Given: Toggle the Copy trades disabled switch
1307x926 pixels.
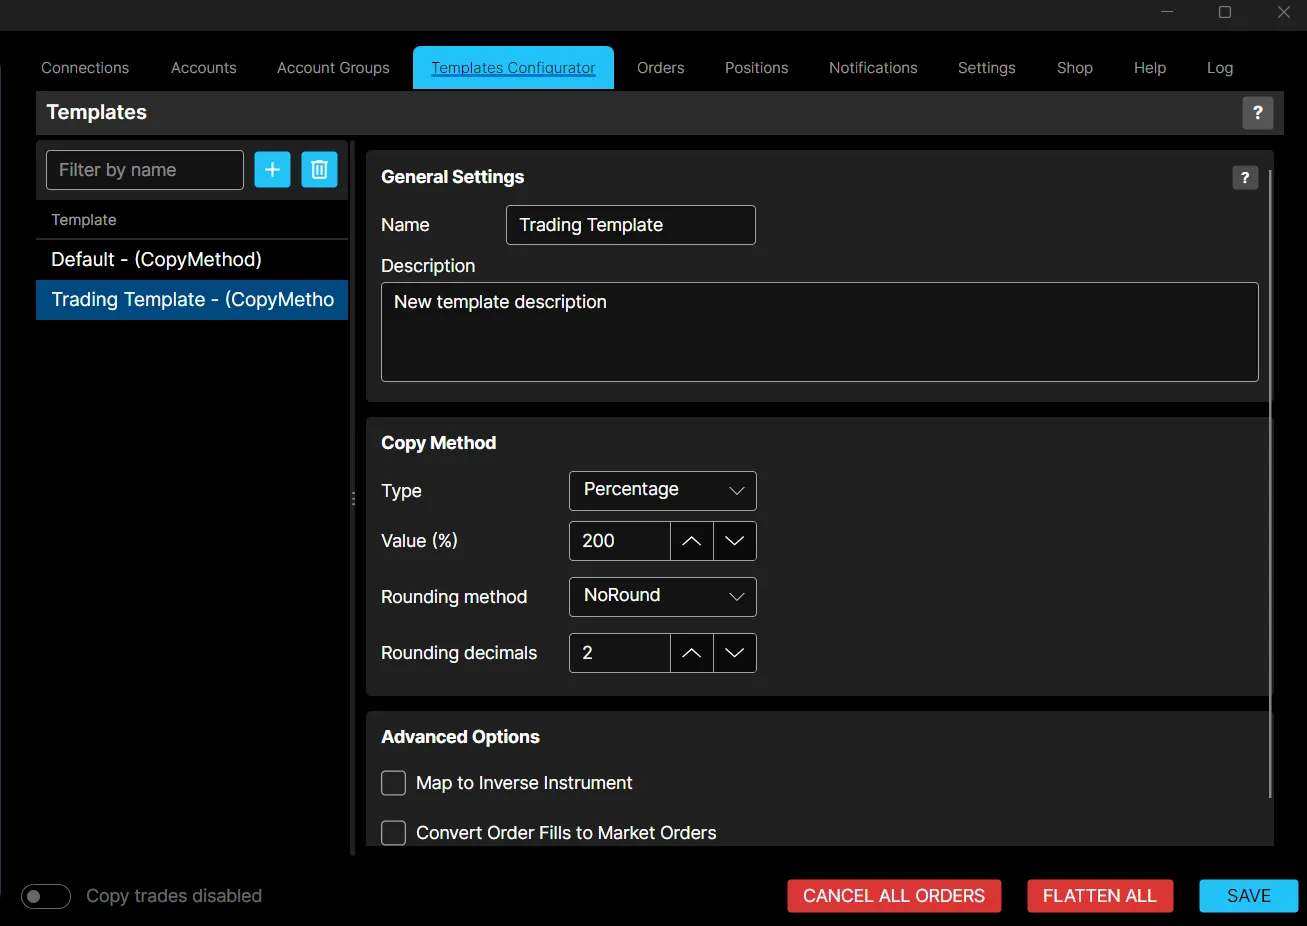Looking at the screenshot, I should (x=46, y=896).
